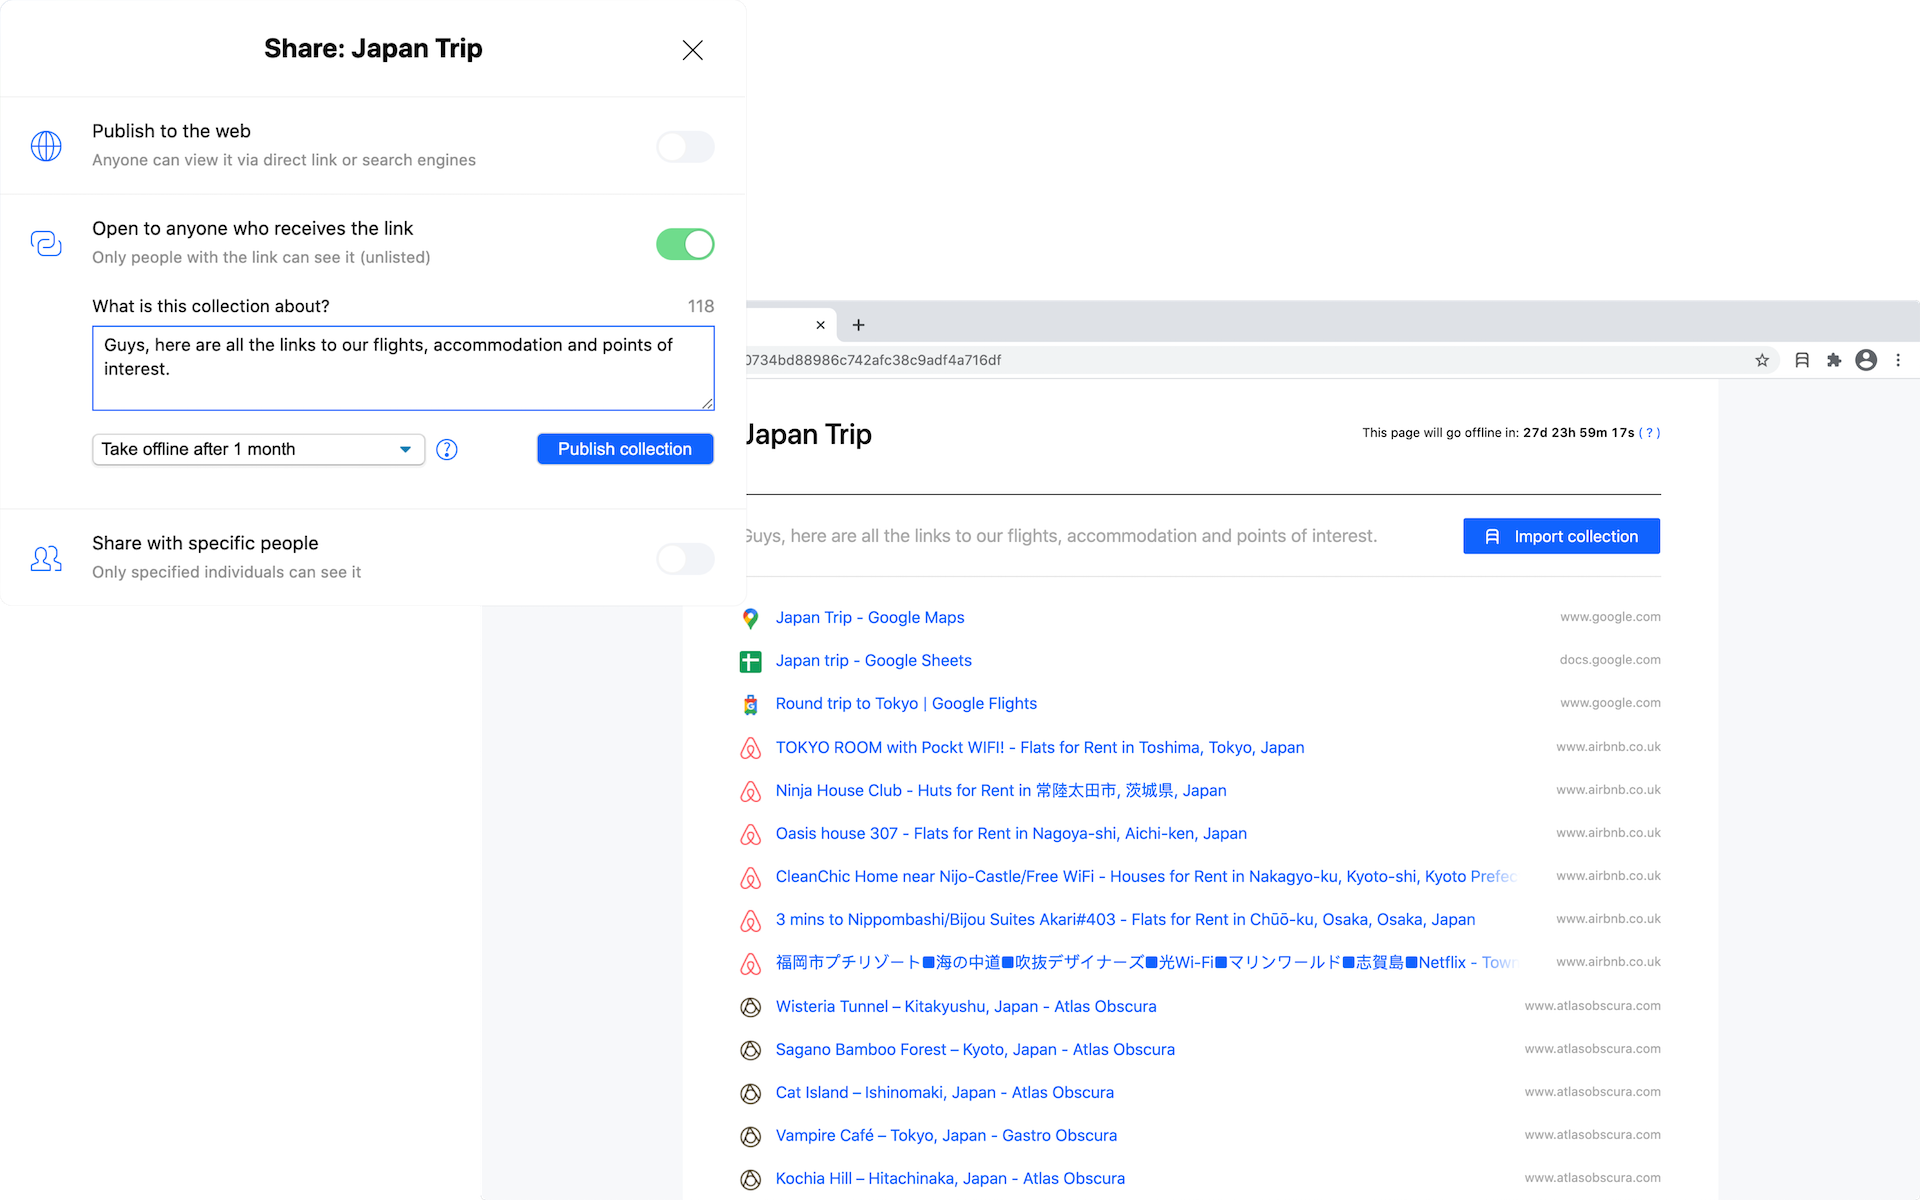
Task: Enable Share with specific people toggle
Action: tap(685, 558)
